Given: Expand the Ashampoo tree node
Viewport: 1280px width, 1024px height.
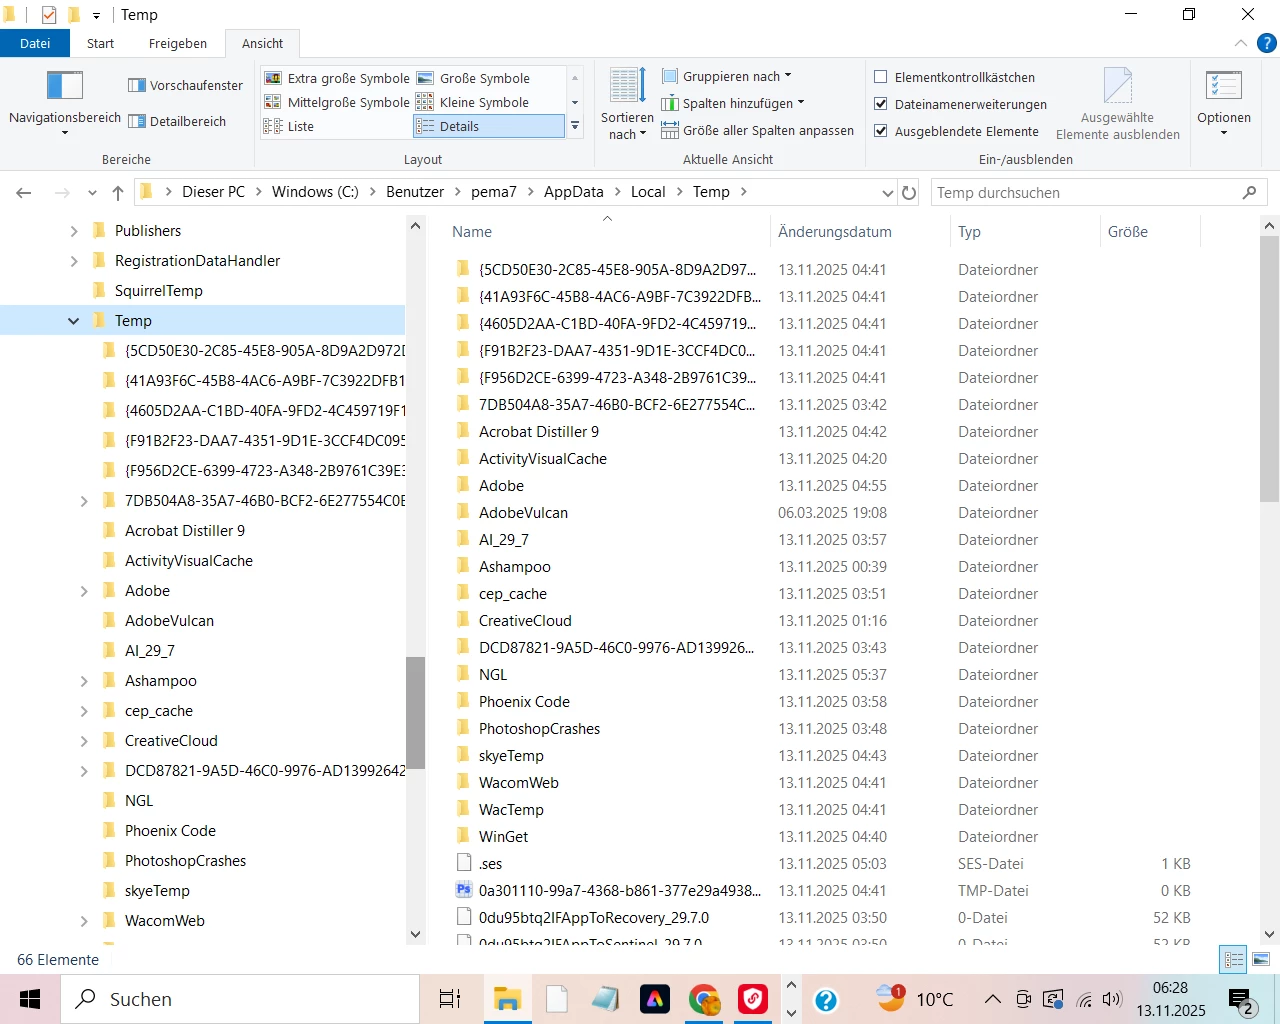Looking at the screenshot, I should pos(84,681).
